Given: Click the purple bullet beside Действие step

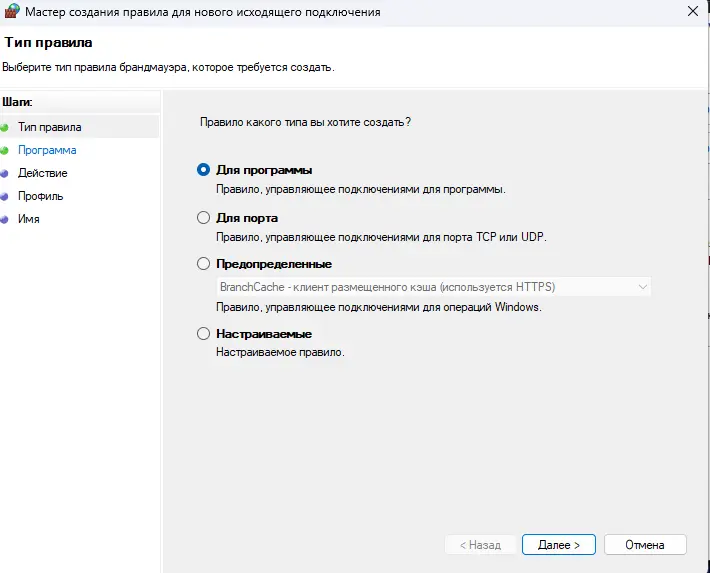Looking at the screenshot, I should point(4,173).
